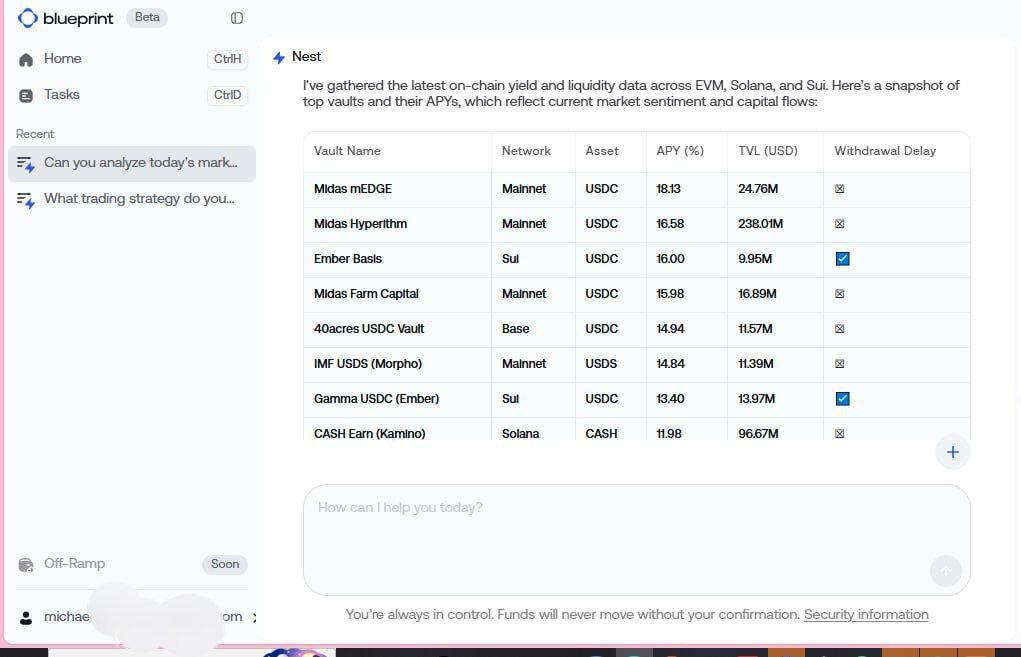Click the Solana network cell
Screen dimensions: 1021x657
click(x=520, y=434)
